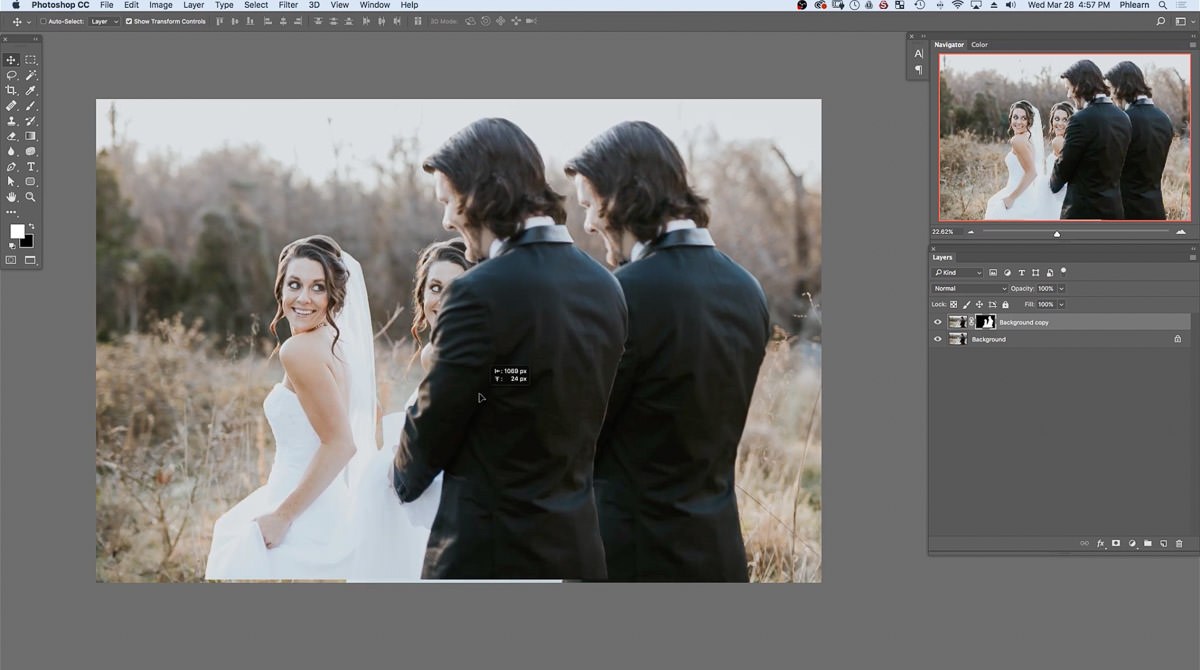Select the Hand tool
Screen dimensions: 1200x670
pos(12,197)
